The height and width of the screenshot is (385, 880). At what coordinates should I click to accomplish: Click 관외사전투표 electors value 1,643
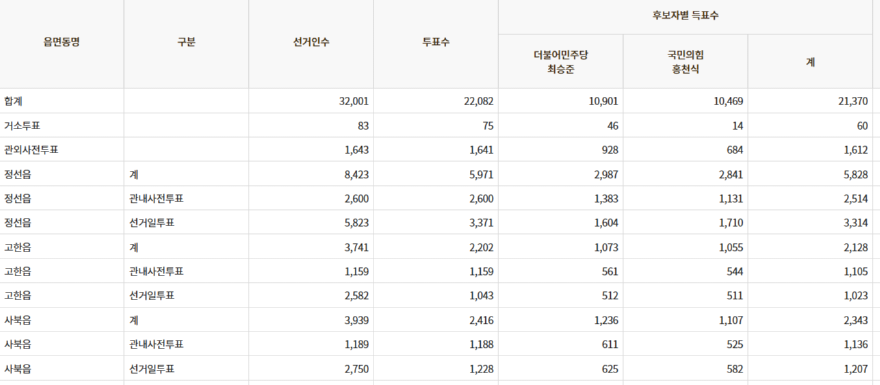(x=356, y=150)
